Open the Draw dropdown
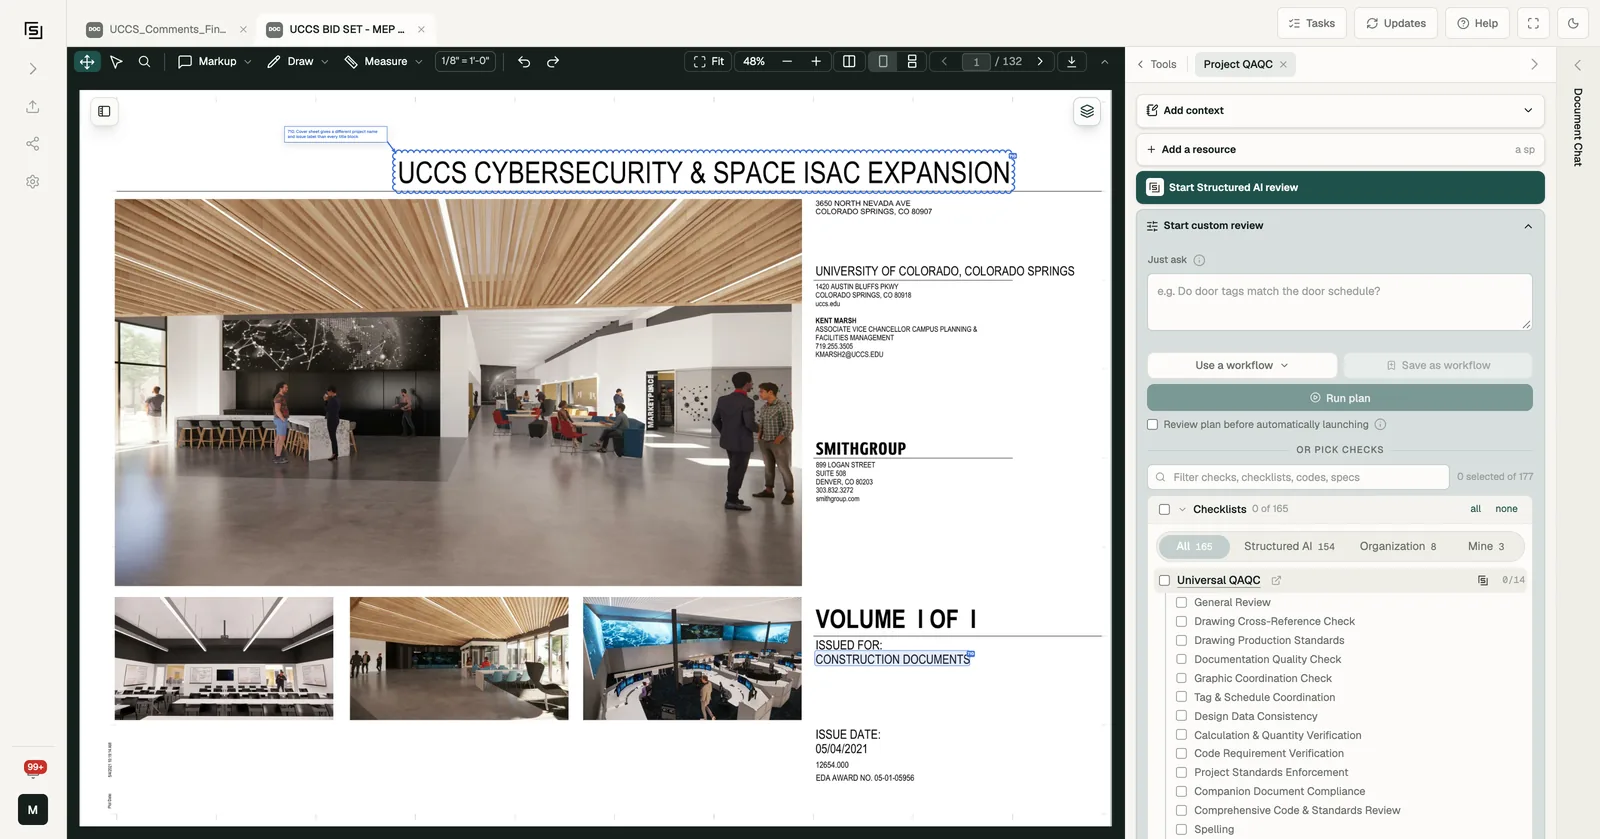1600x839 pixels. pyautogui.click(x=297, y=62)
